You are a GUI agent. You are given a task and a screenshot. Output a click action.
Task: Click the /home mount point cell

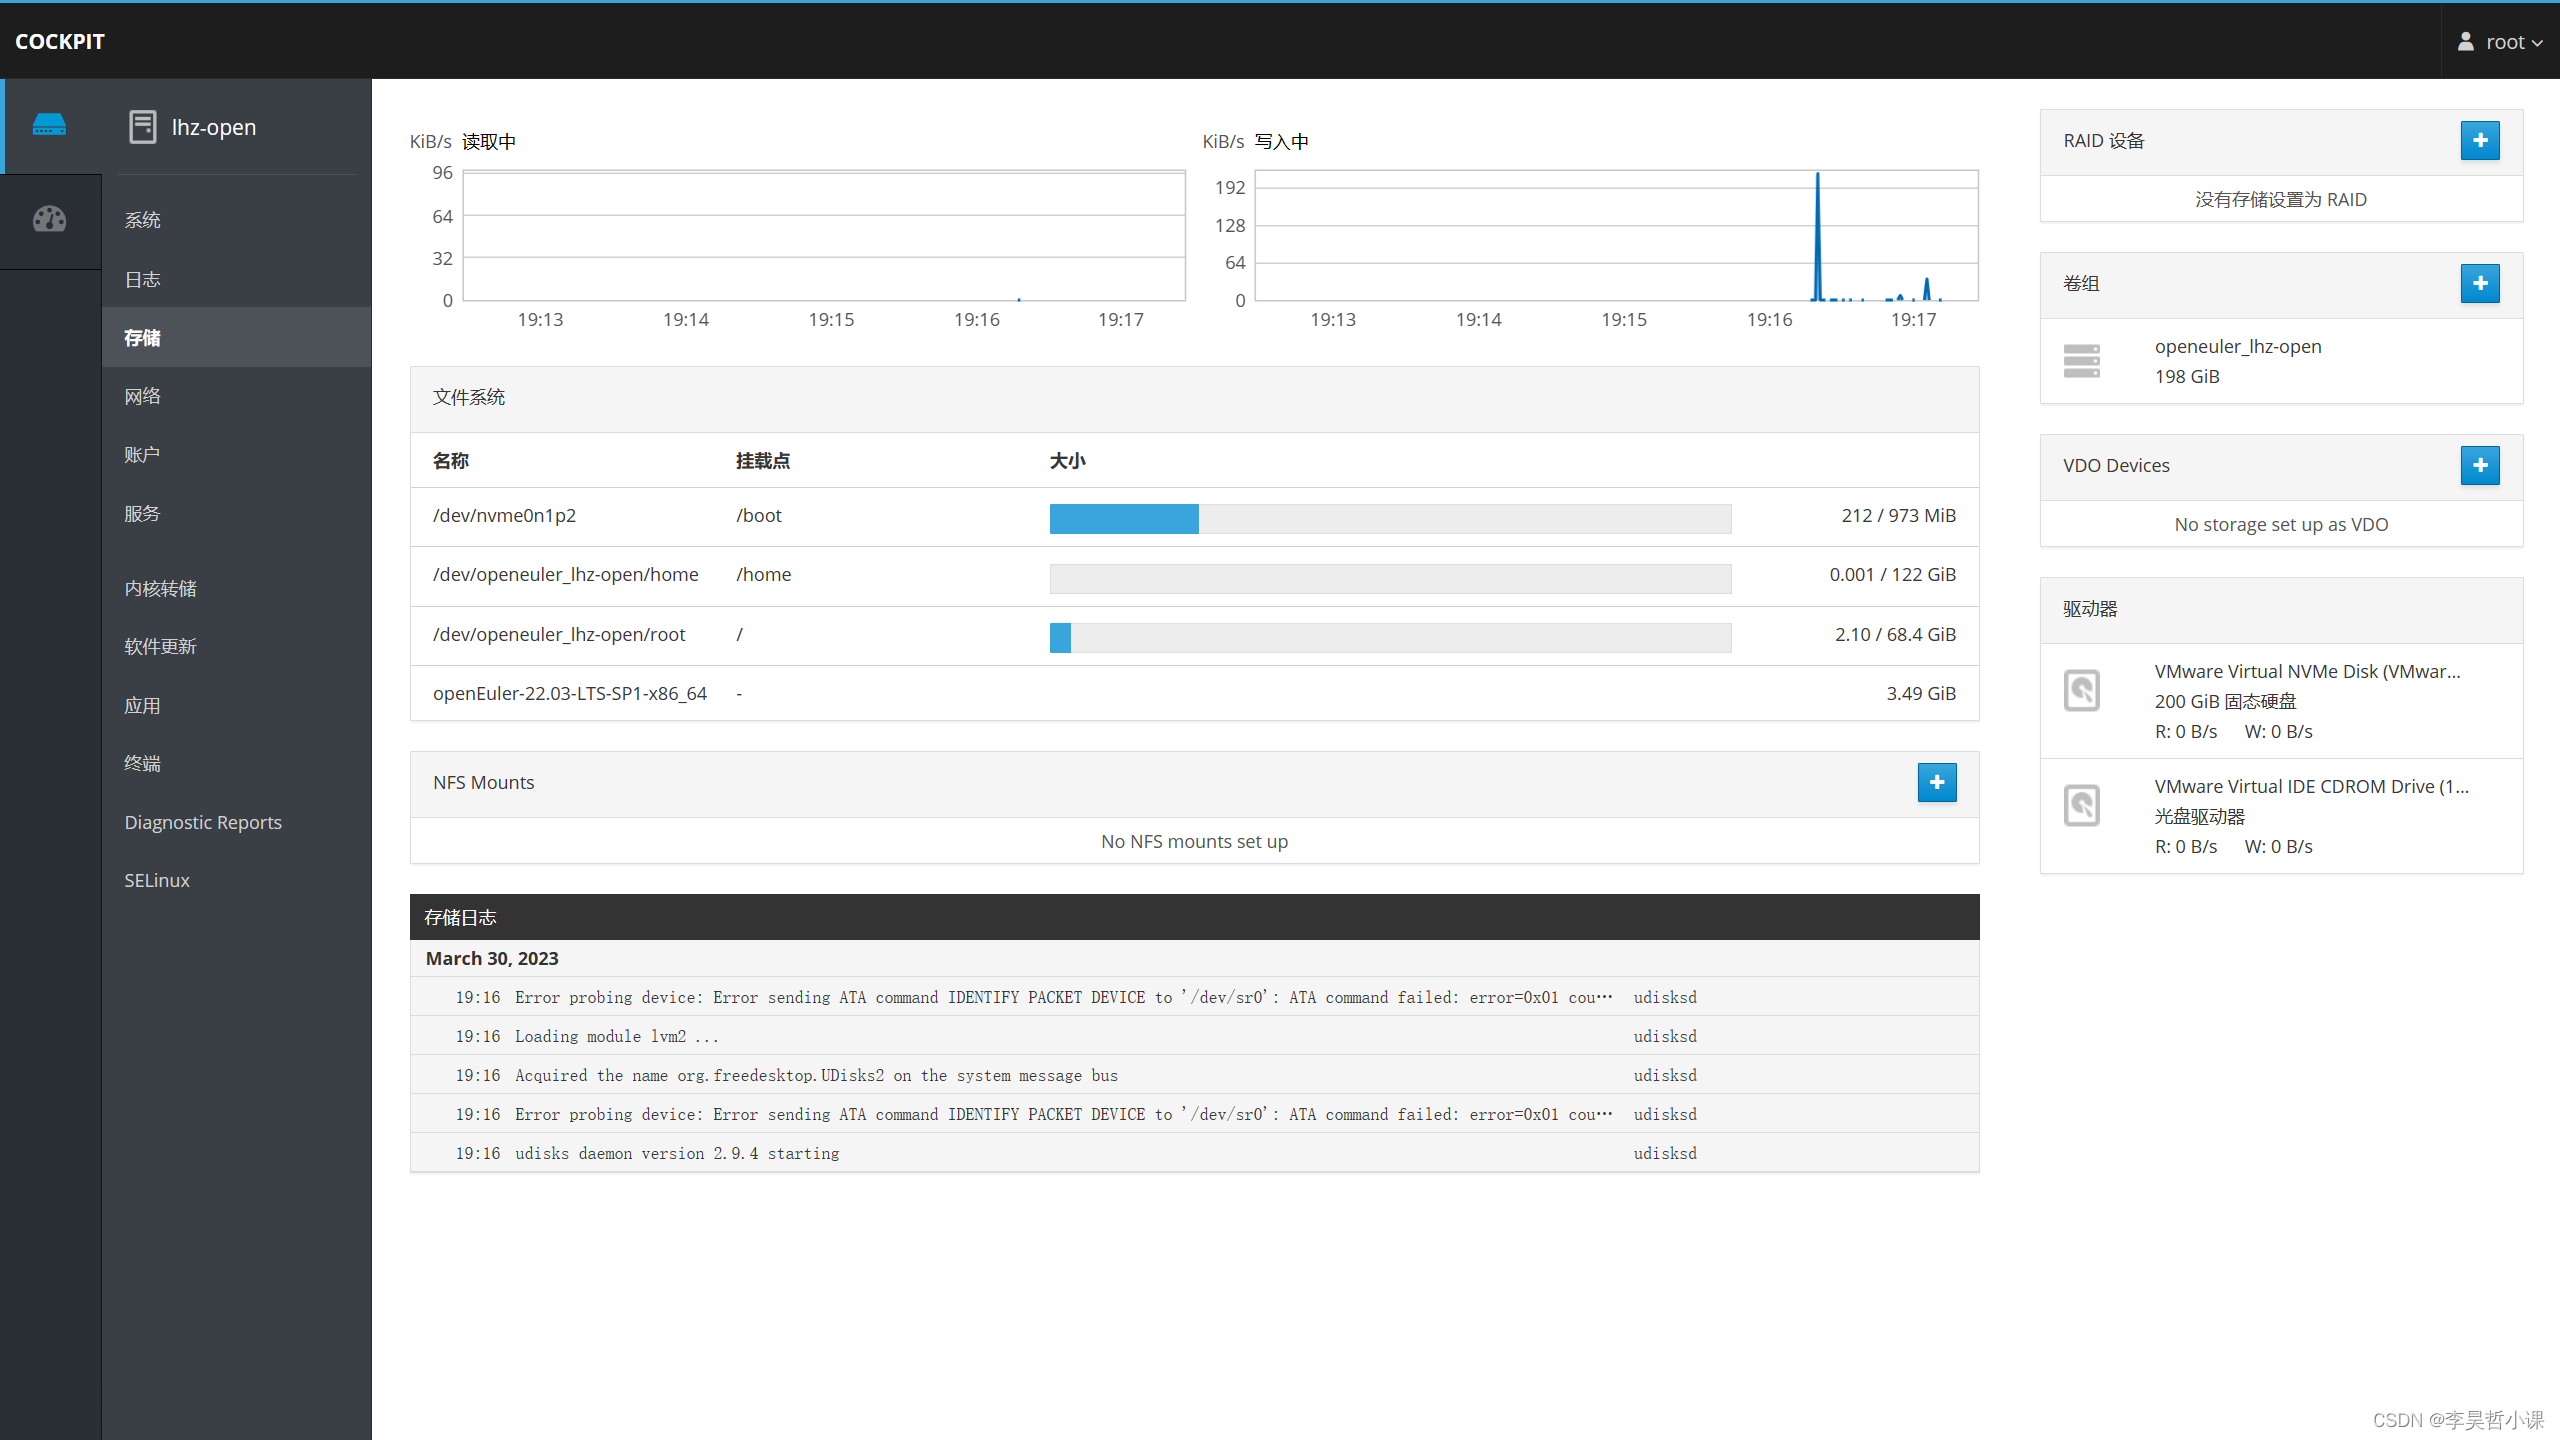click(x=764, y=575)
